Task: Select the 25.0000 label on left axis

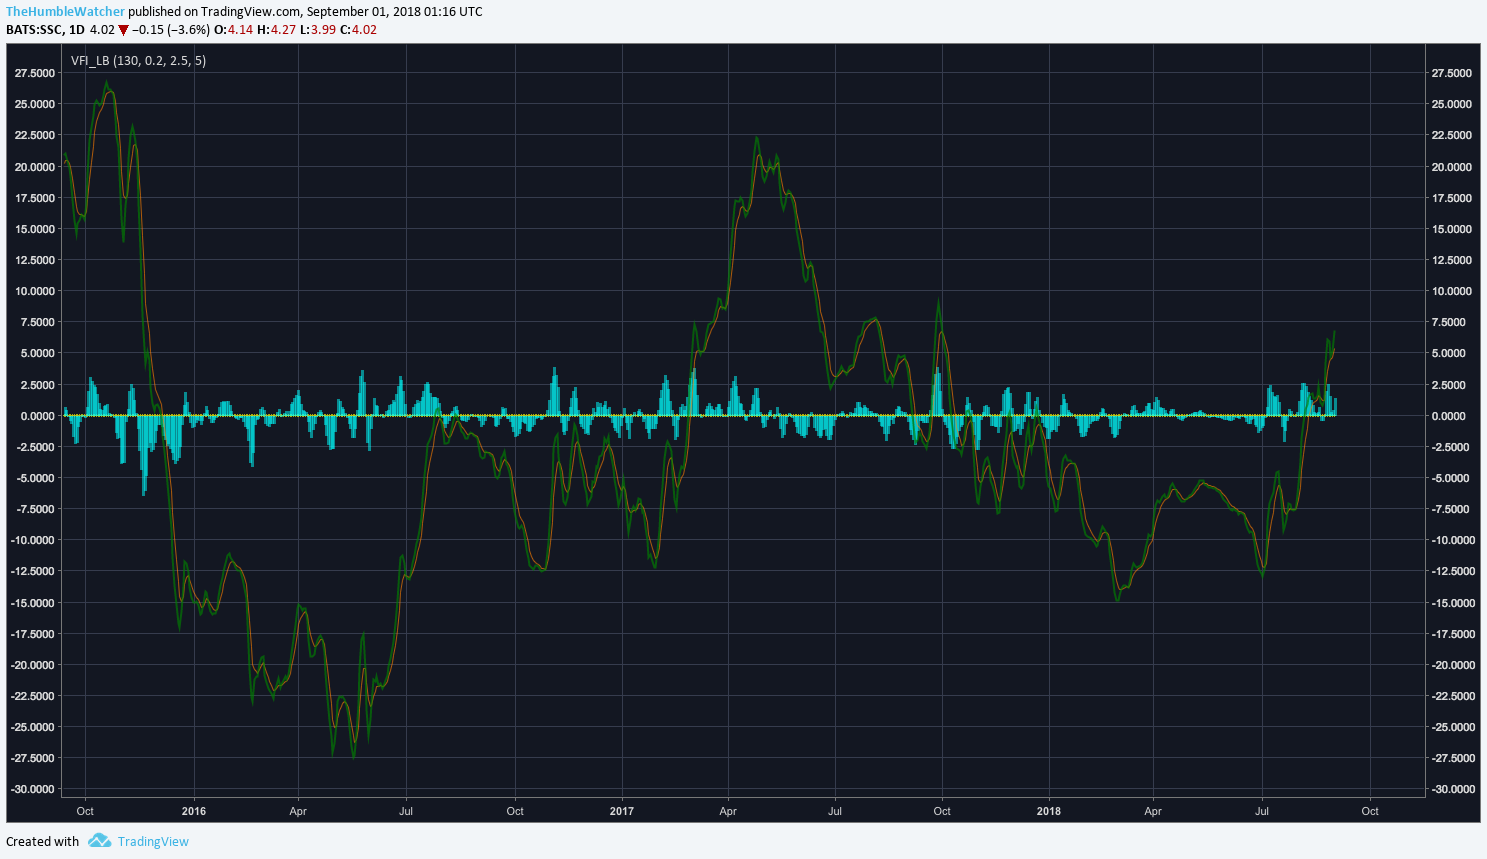Action: click(35, 105)
